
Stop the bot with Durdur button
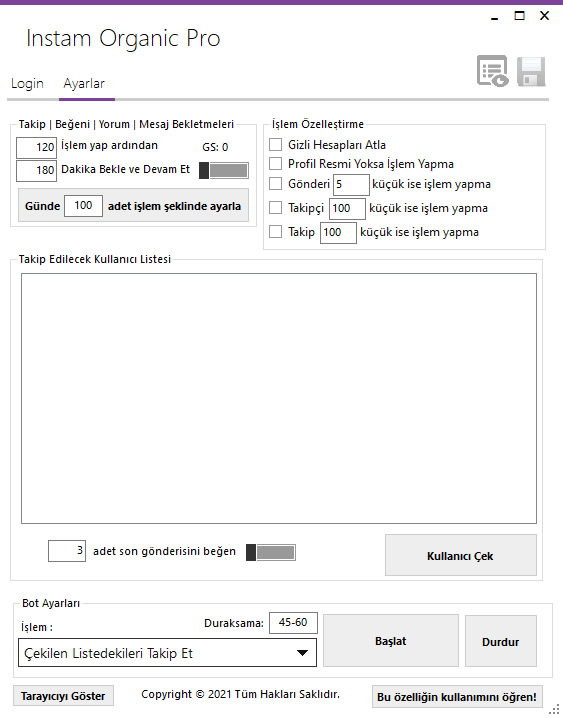pyautogui.click(x=501, y=641)
